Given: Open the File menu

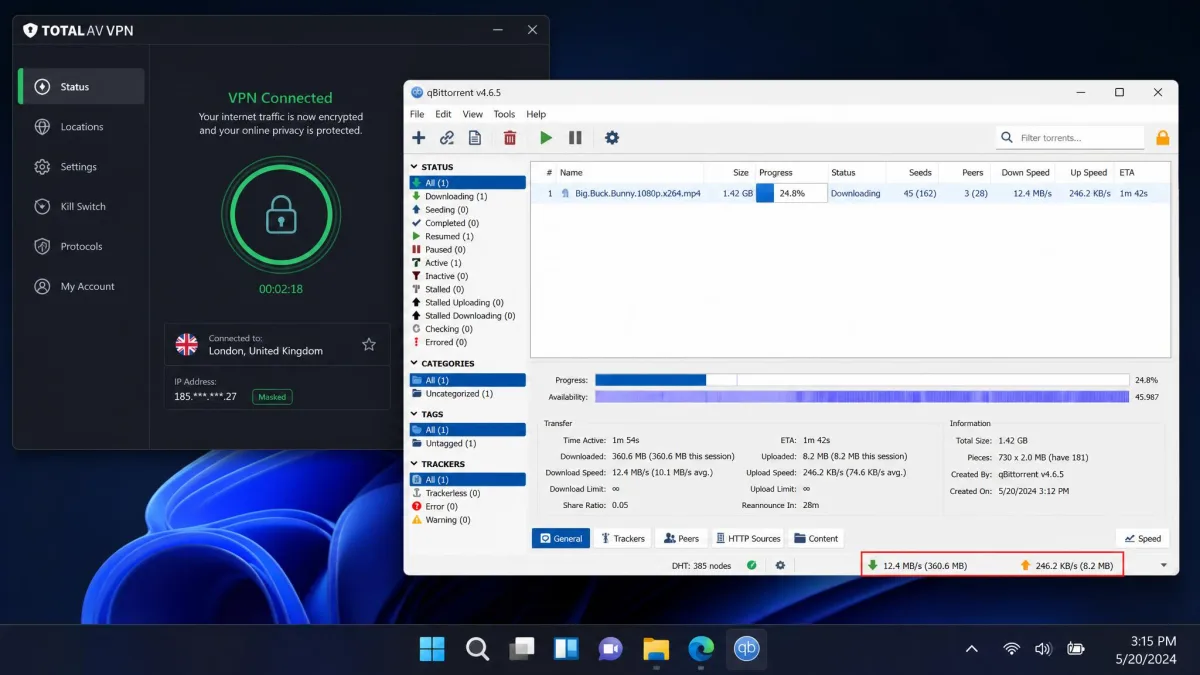Looking at the screenshot, I should 417,114.
